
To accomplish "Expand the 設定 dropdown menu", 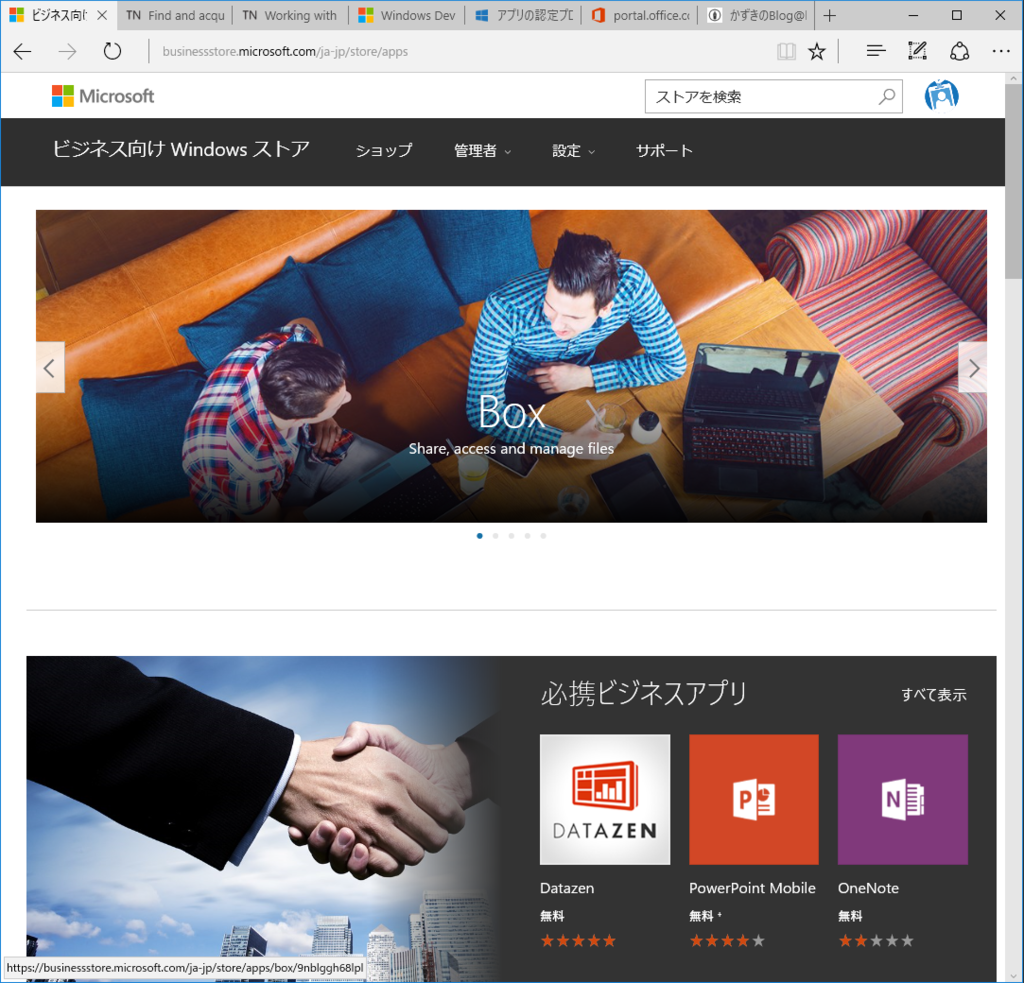I will coord(573,150).
